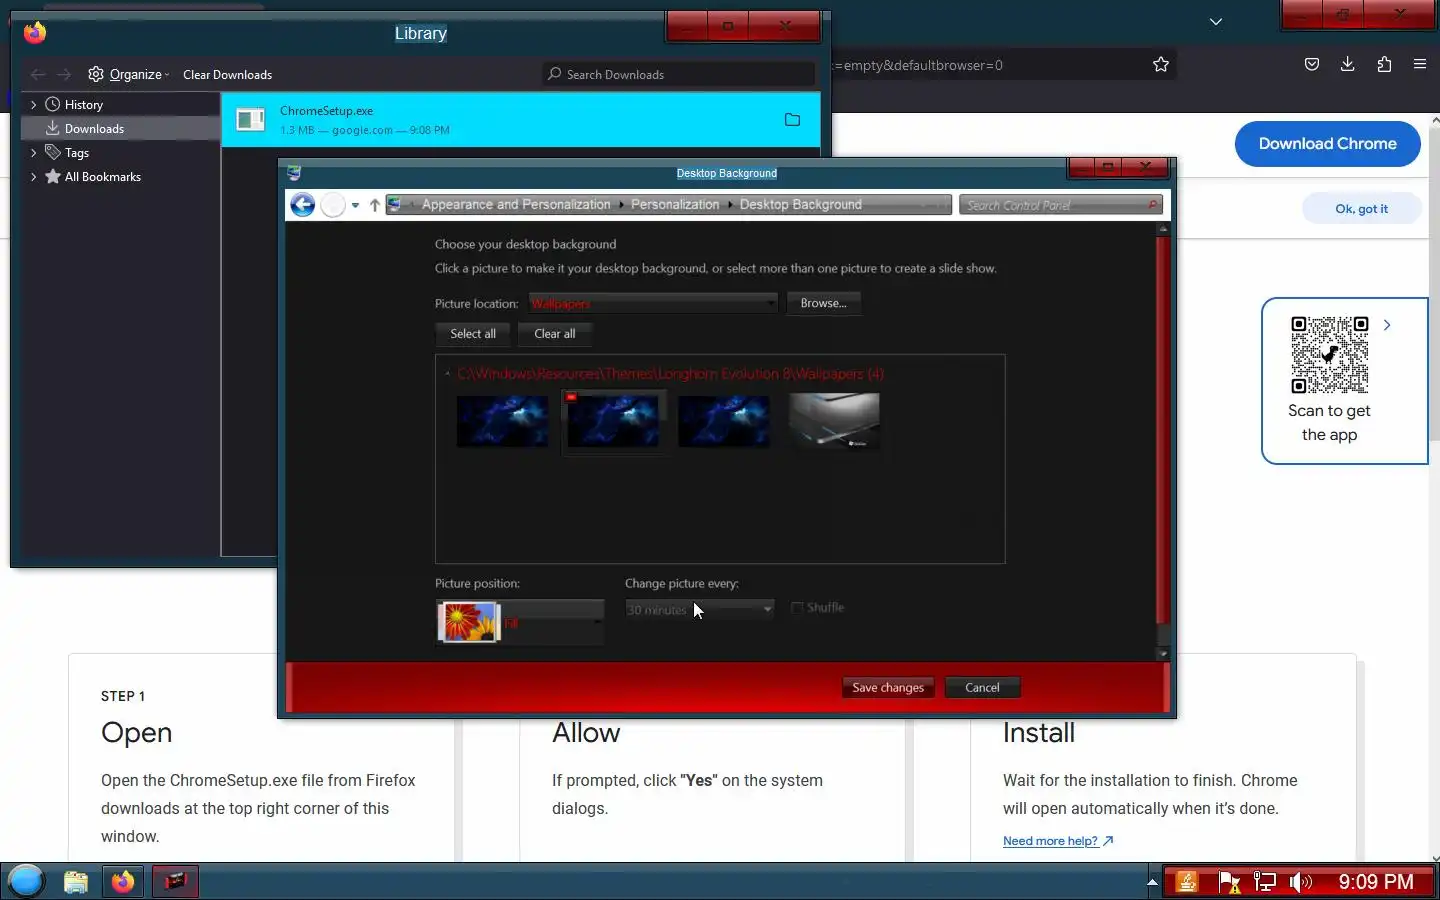1440x900 pixels.
Task: Click the ChromeSetup.exe file icon in Library
Action: (250, 120)
